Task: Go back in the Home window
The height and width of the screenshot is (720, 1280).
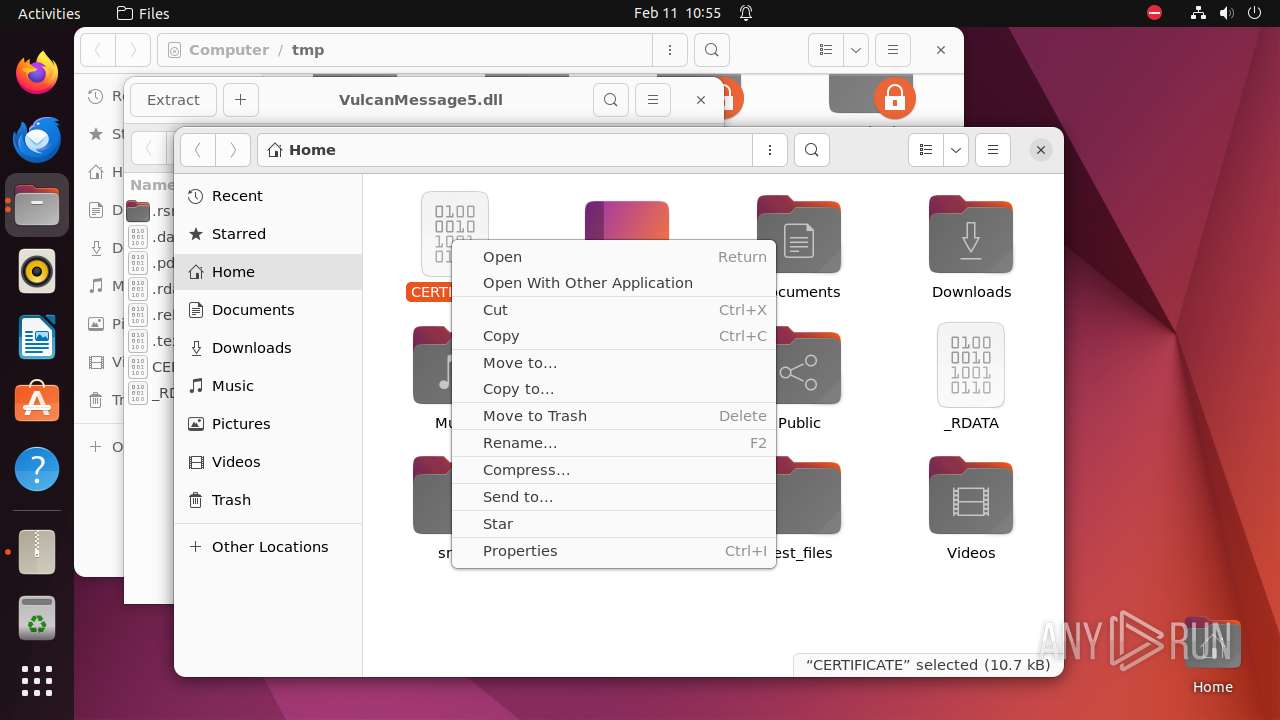Action: pyautogui.click(x=198, y=150)
